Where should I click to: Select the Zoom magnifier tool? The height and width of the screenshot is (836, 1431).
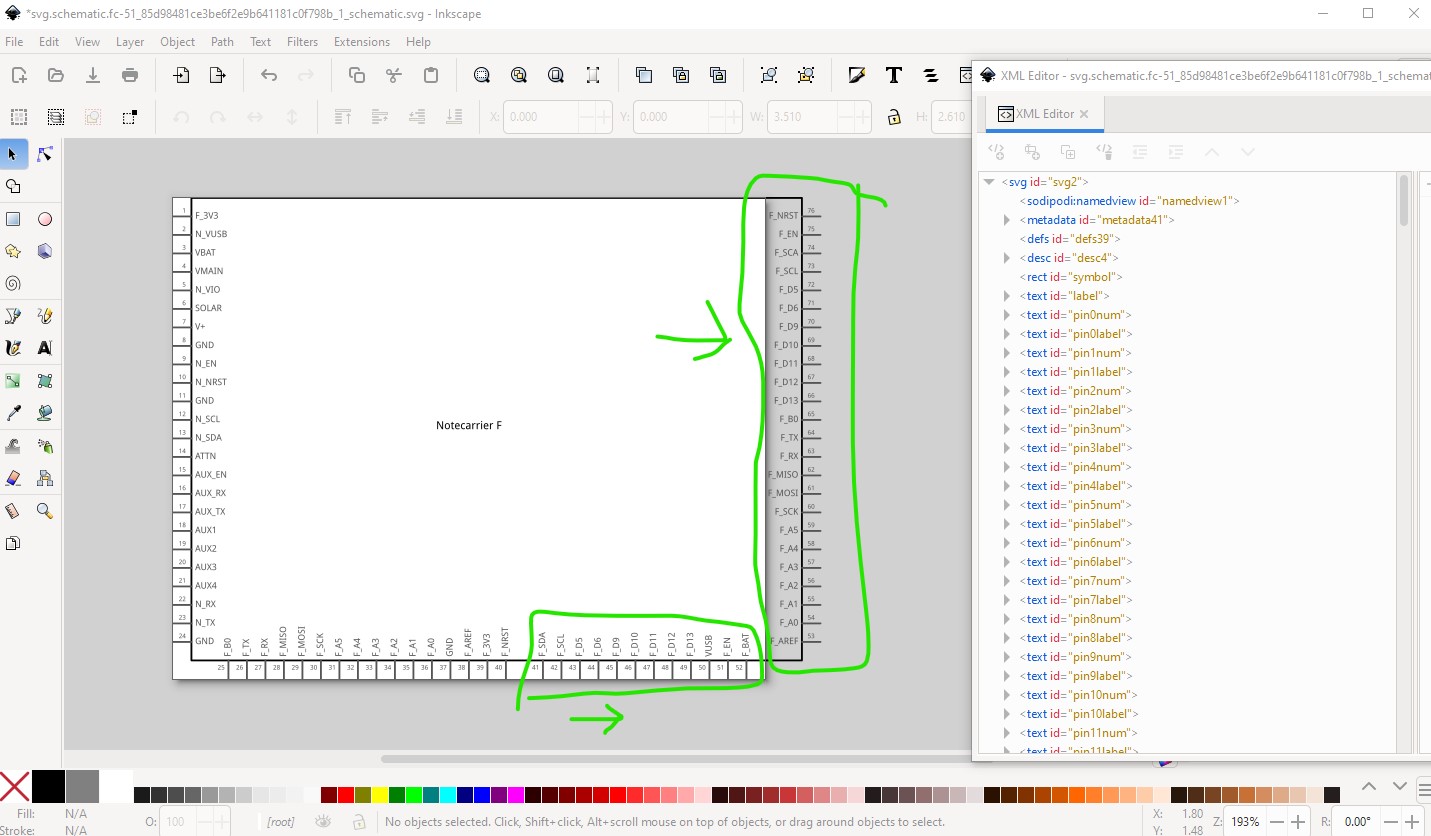(x=44, y=511)
